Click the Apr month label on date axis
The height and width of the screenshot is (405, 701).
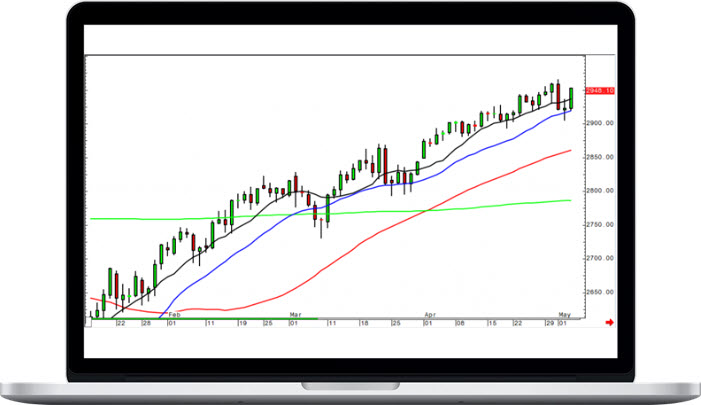(430, 313)
